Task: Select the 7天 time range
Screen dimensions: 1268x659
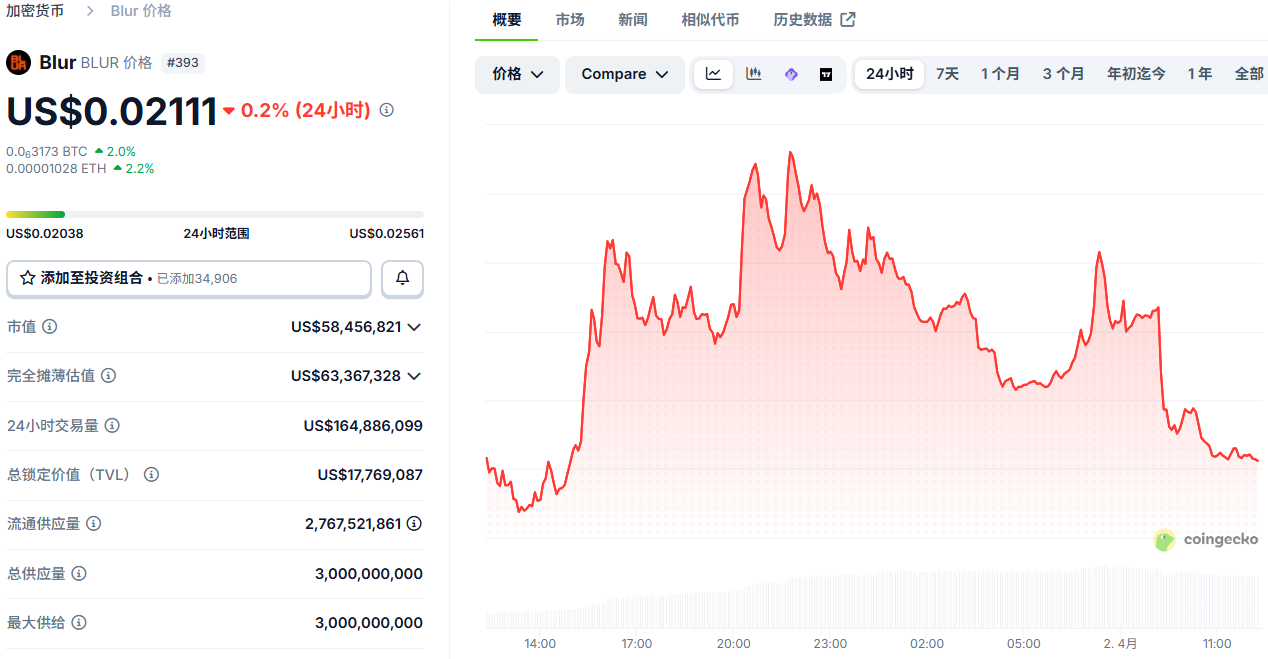Action: point(947,74)
